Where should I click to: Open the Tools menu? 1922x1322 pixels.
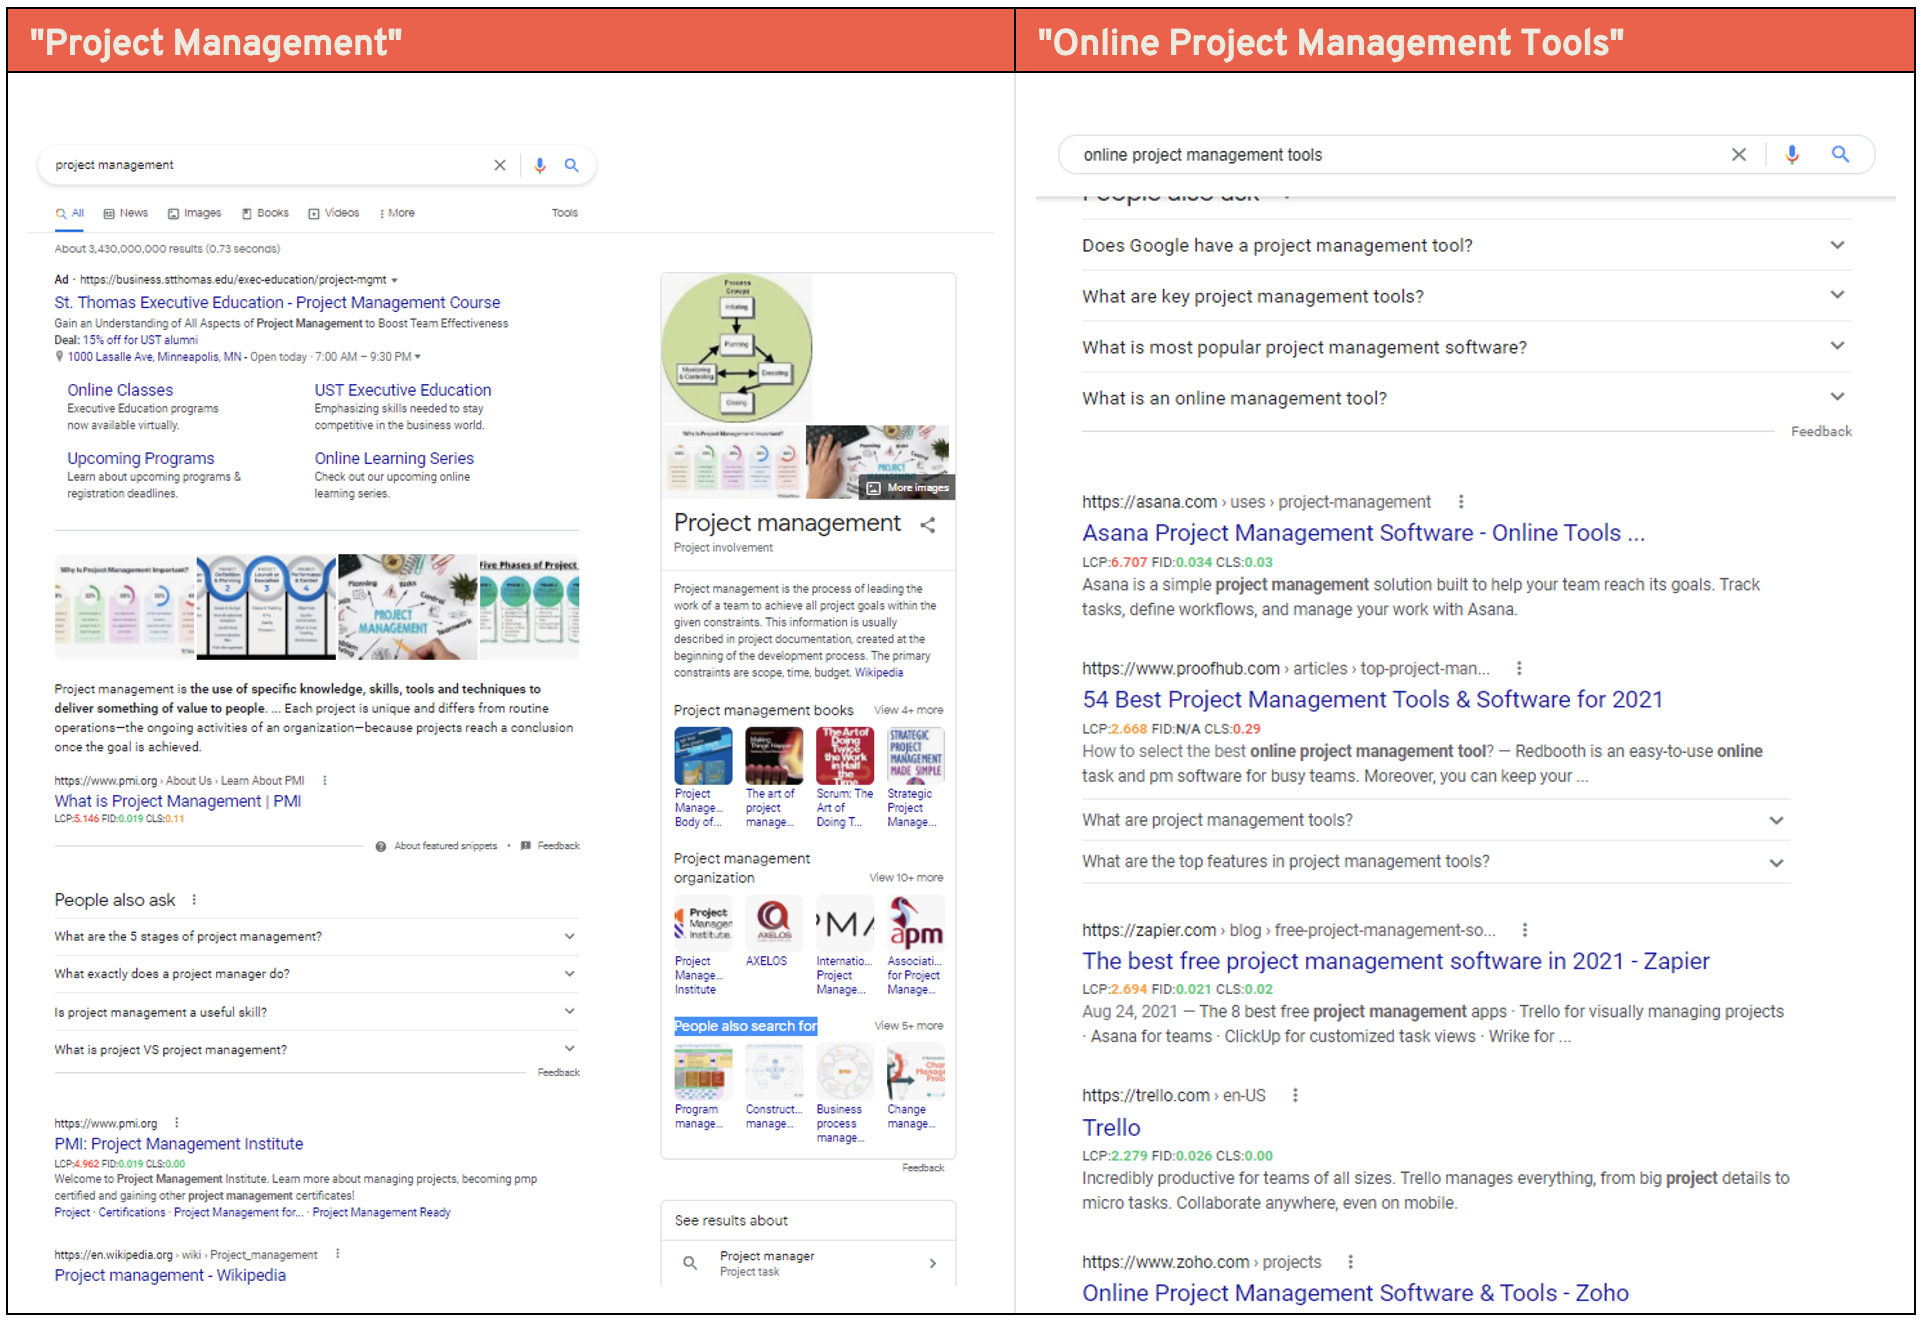pos(565,213)
